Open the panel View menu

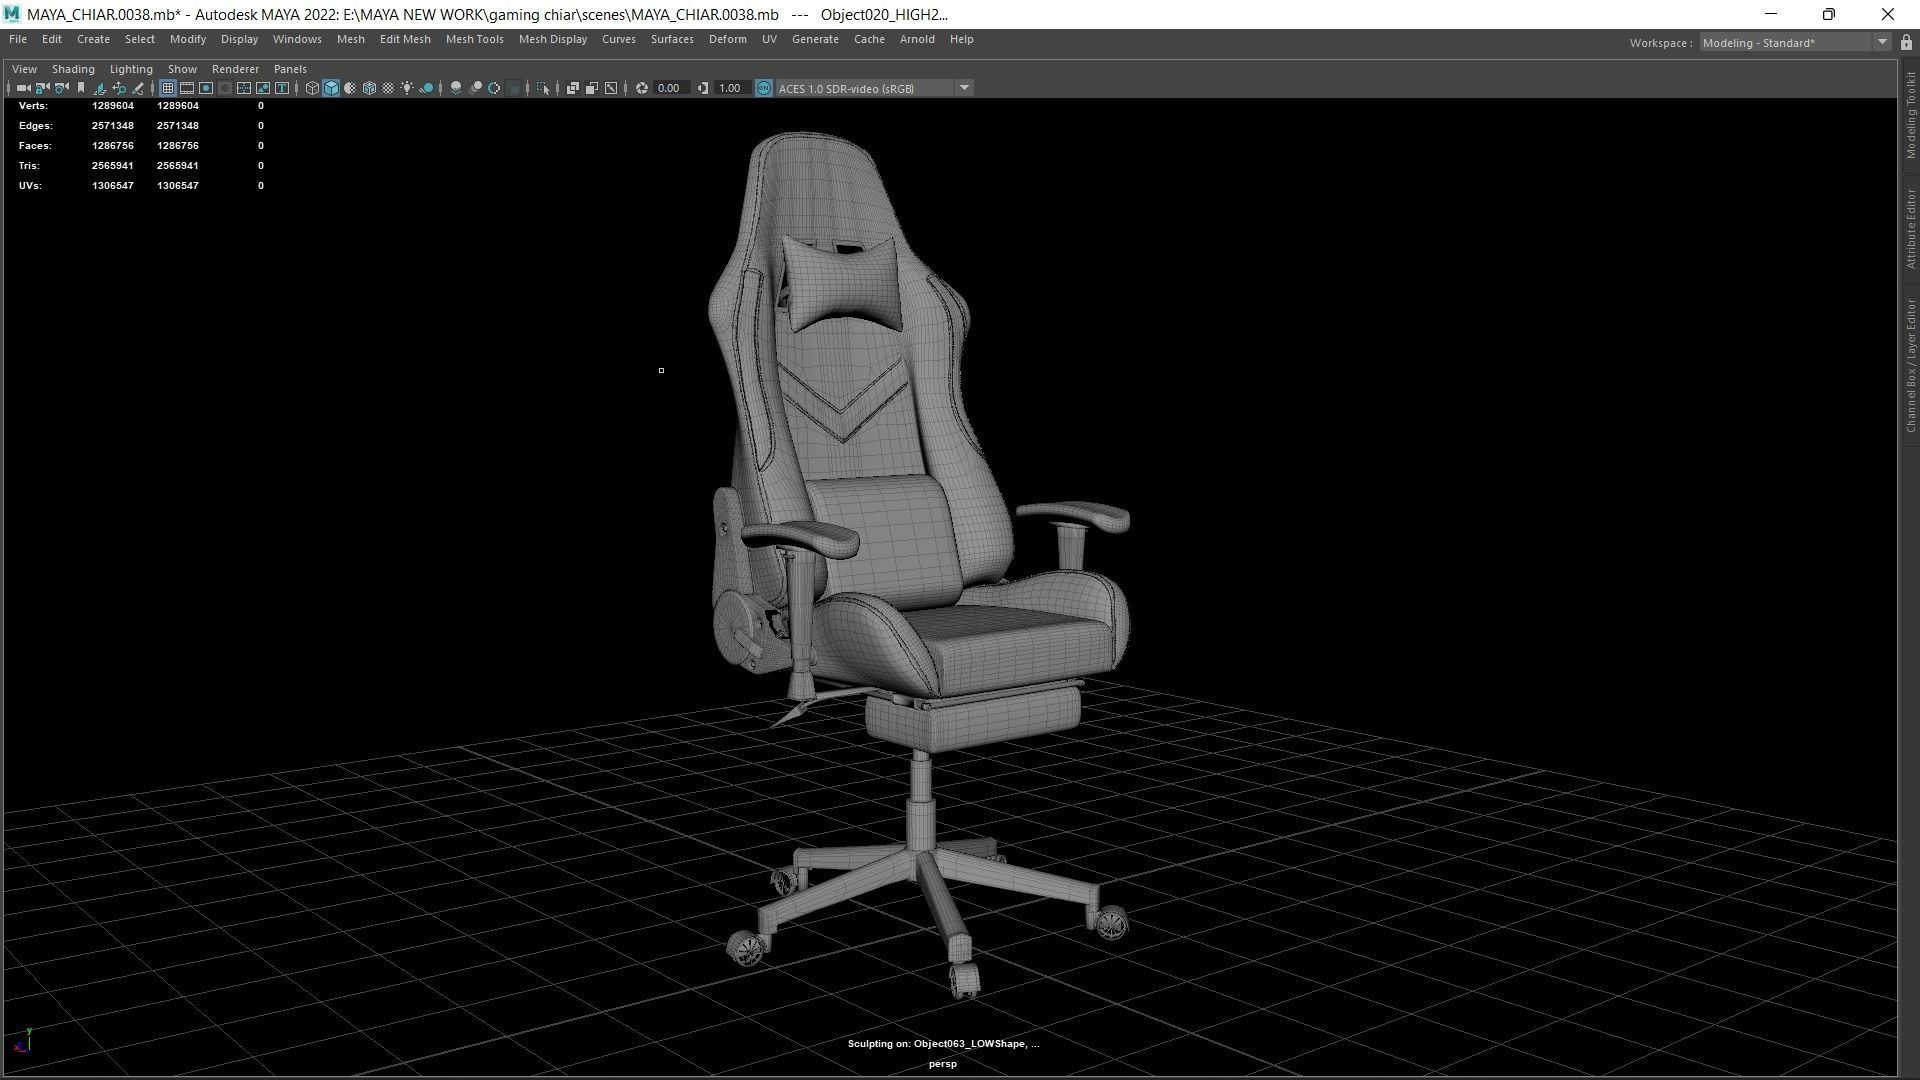pos(24,69)
